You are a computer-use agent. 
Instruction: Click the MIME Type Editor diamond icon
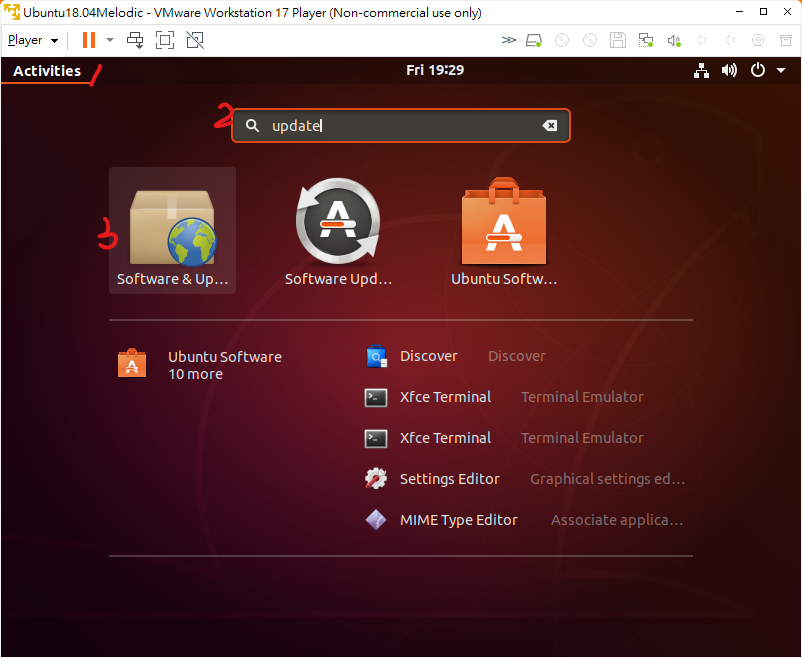coord(376,520)
